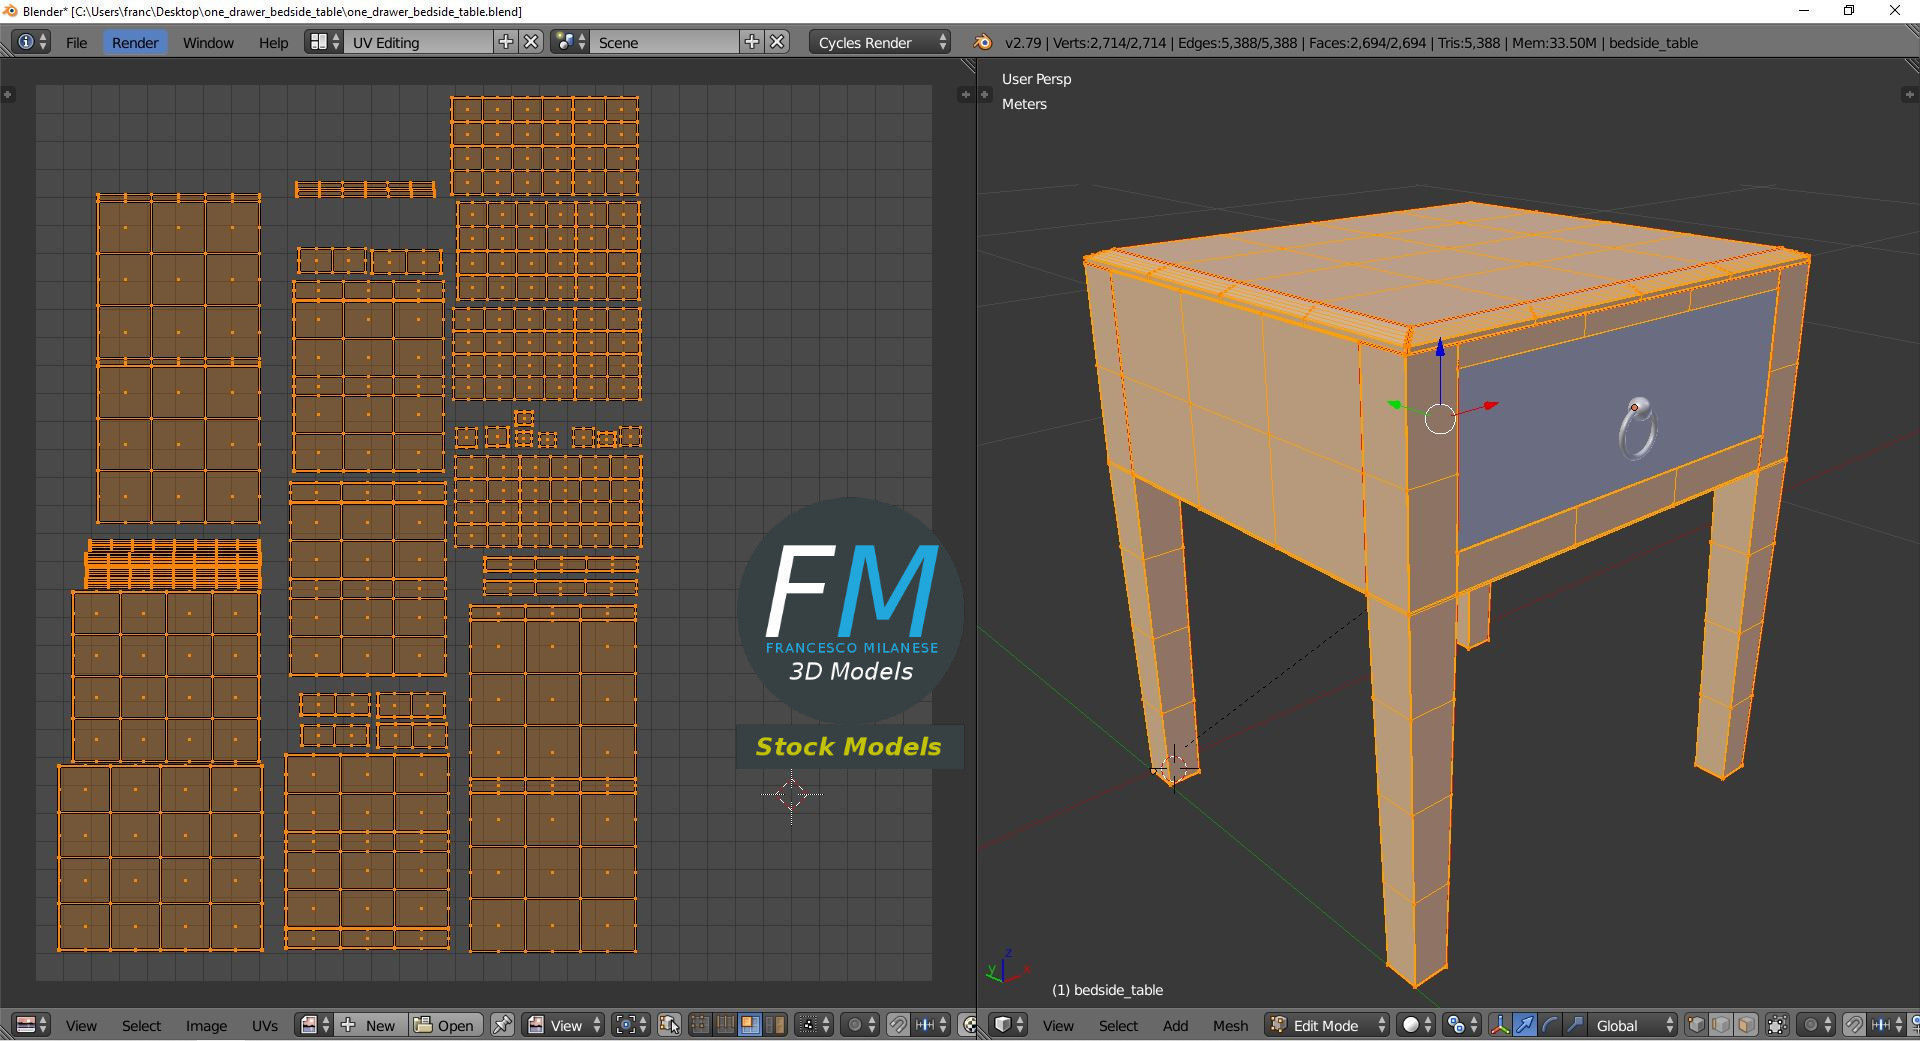Pin the UV image with pushpin icon
The height and width of the screenshot is (1041, 1920).
(x=502, y=1025)
